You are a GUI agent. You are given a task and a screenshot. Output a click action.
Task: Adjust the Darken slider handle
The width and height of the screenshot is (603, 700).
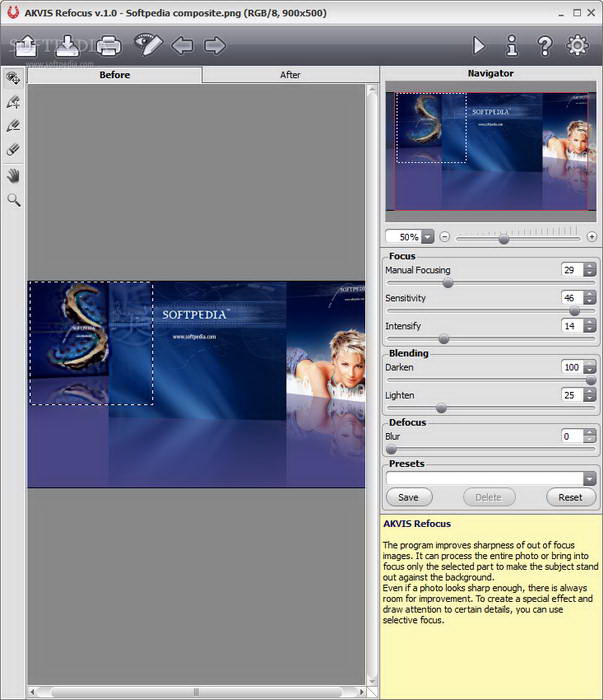tap(591, 380)
